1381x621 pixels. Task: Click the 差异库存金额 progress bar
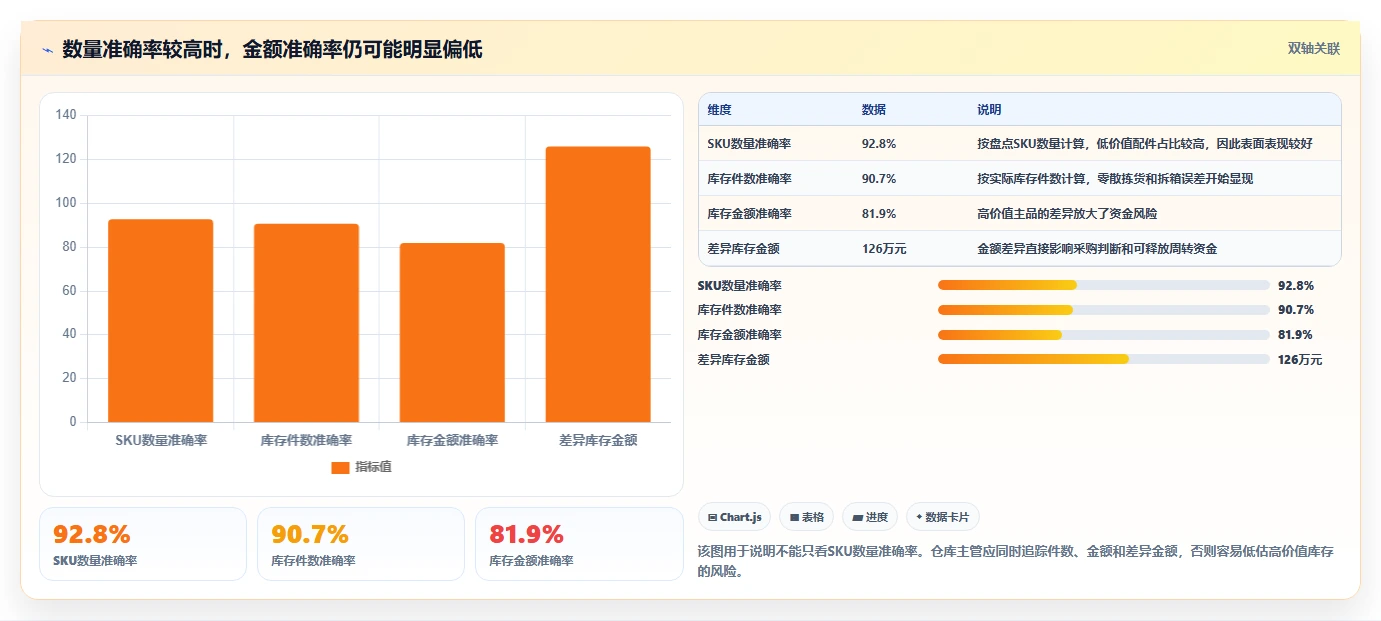coord(1103,359)
